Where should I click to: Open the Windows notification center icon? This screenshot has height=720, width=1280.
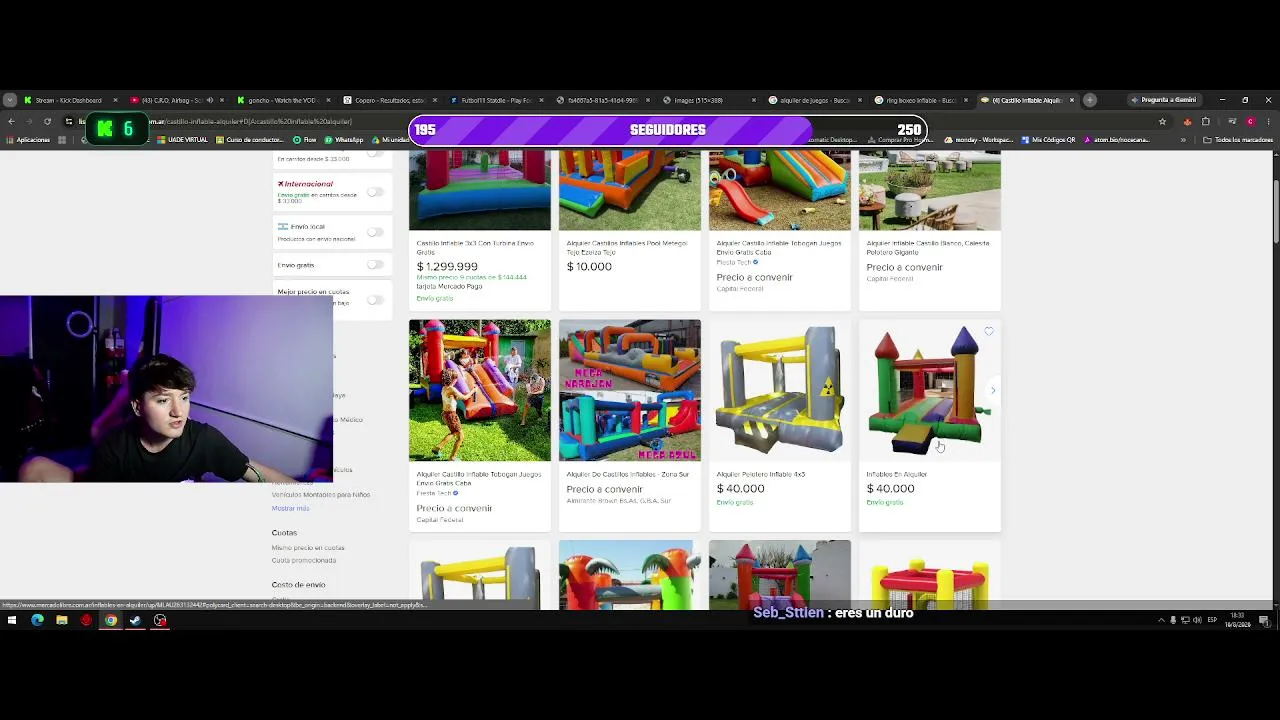tap(1265, 620)
